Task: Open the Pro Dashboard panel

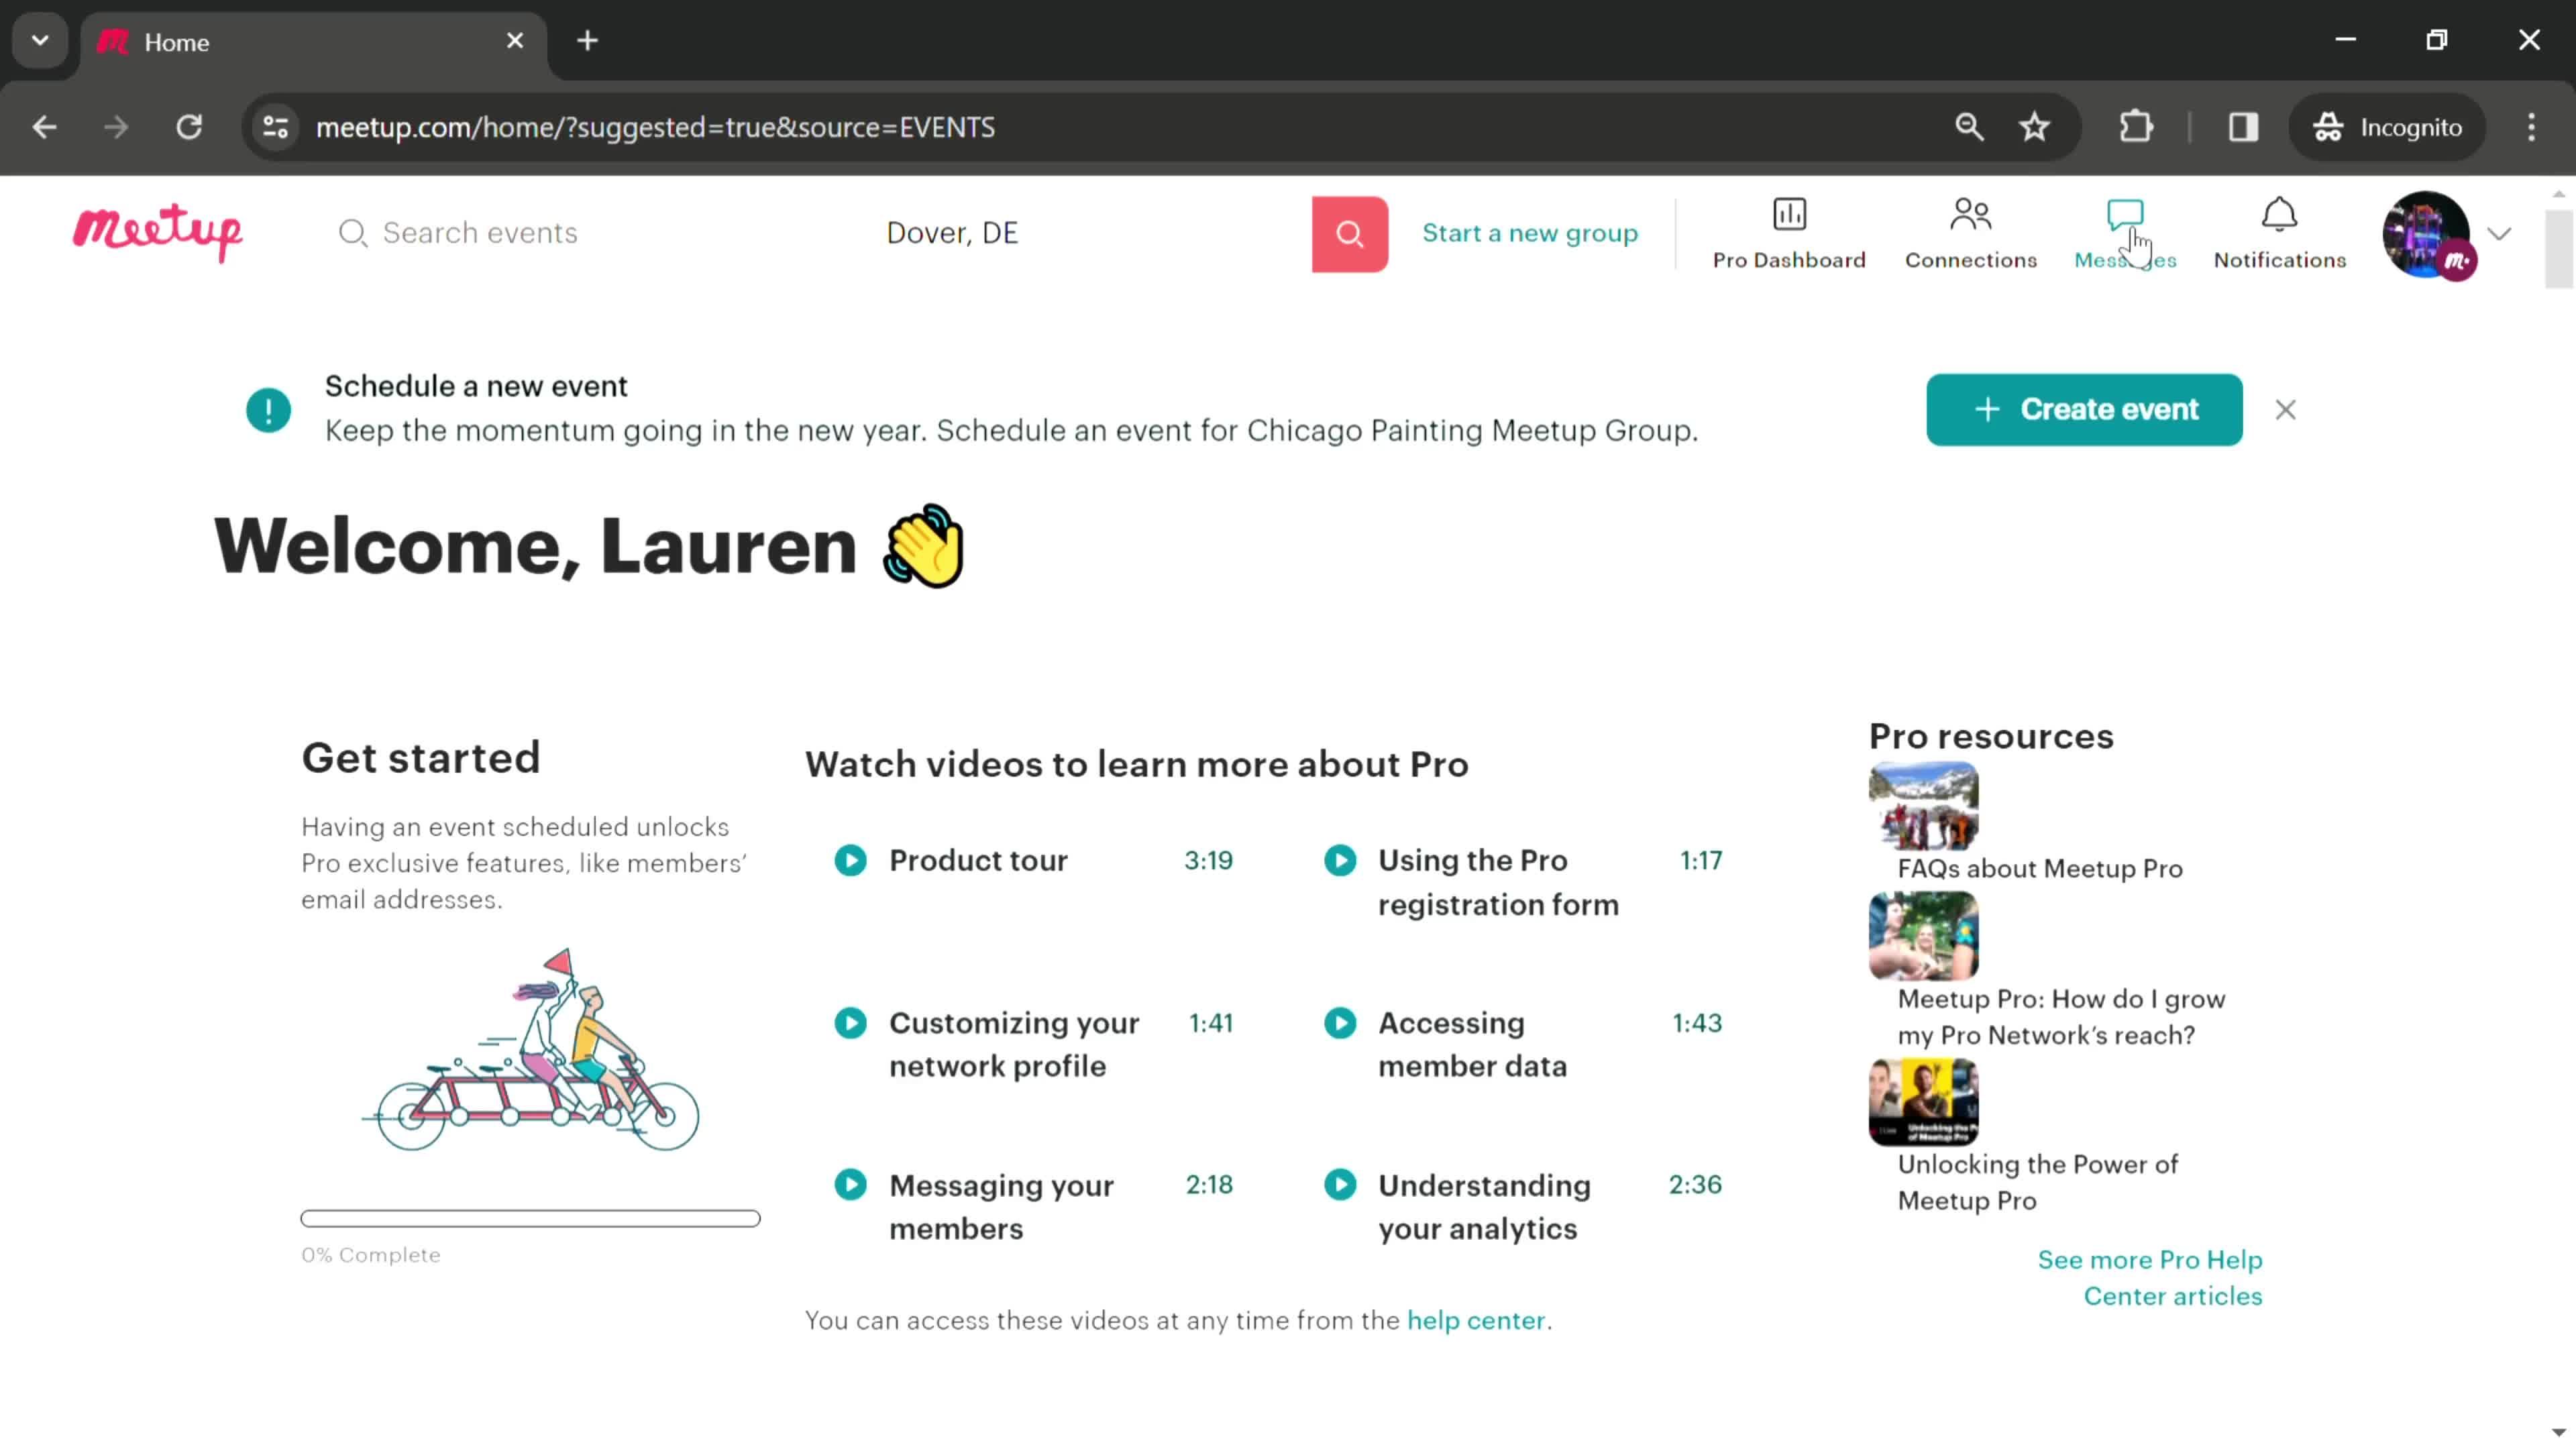Action: click(x=1787, y=231)
